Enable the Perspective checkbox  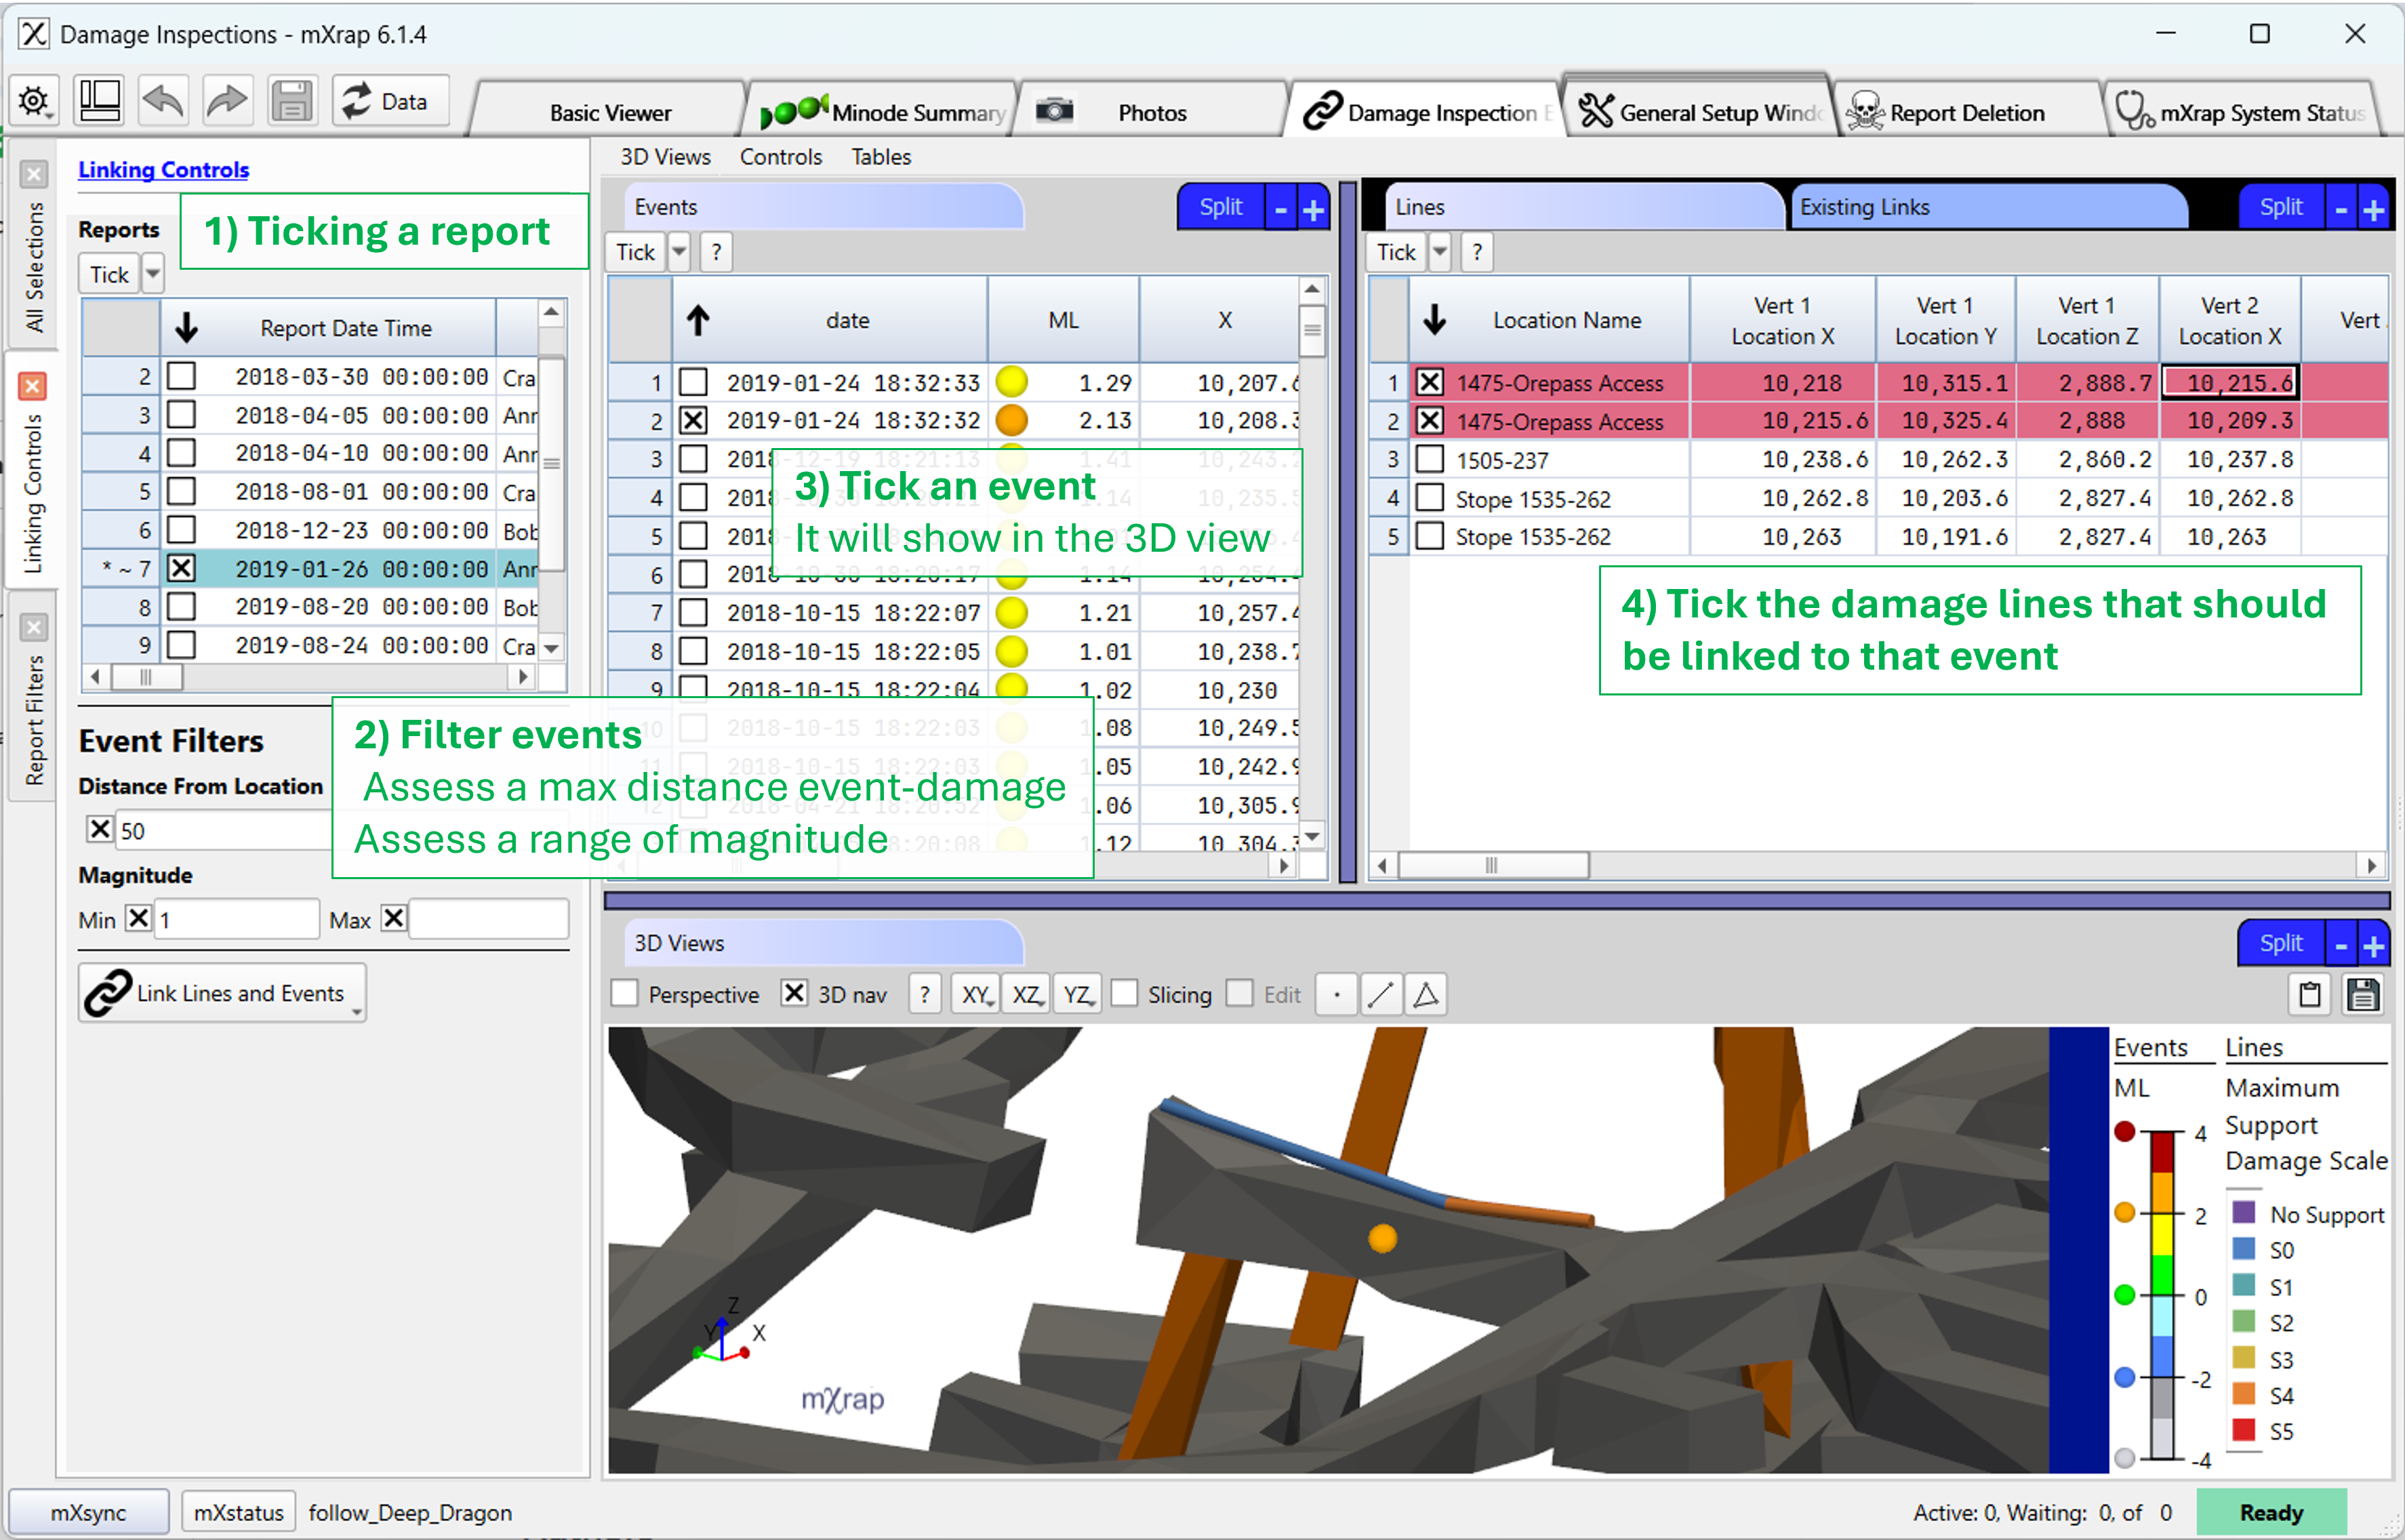pyautogui.click(x=625, y=993)
